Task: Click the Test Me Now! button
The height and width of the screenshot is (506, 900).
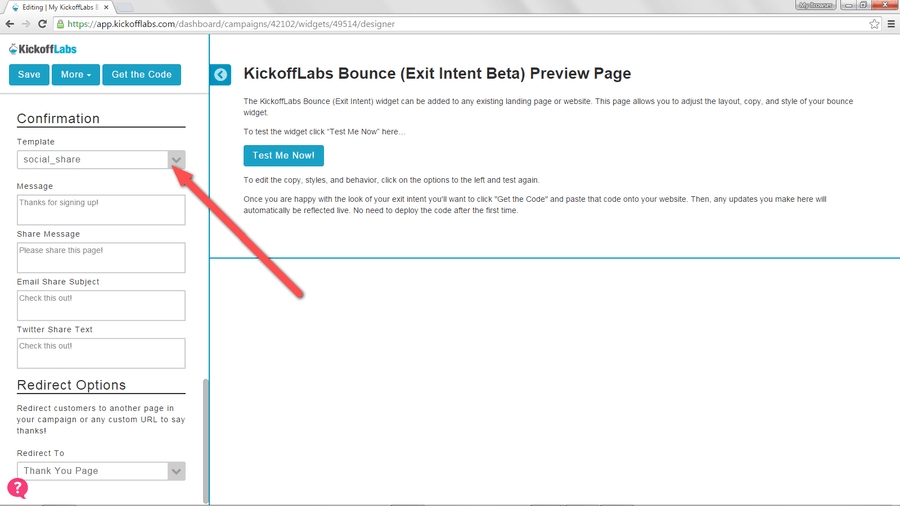Action: (x=284, y=155)
